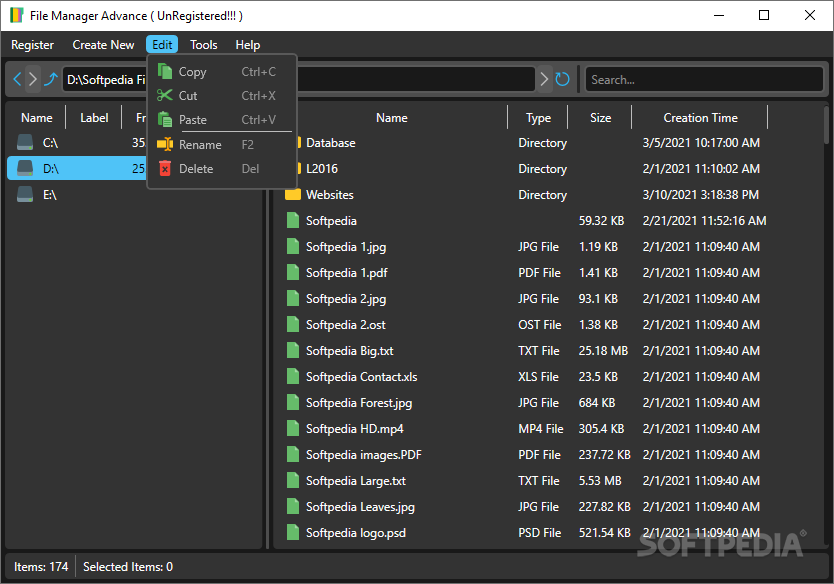The width and height of the screenshot is (834, 584).
Task: Open the address bar go arrow
Action: pyautogui.click(x=544, y=79)
